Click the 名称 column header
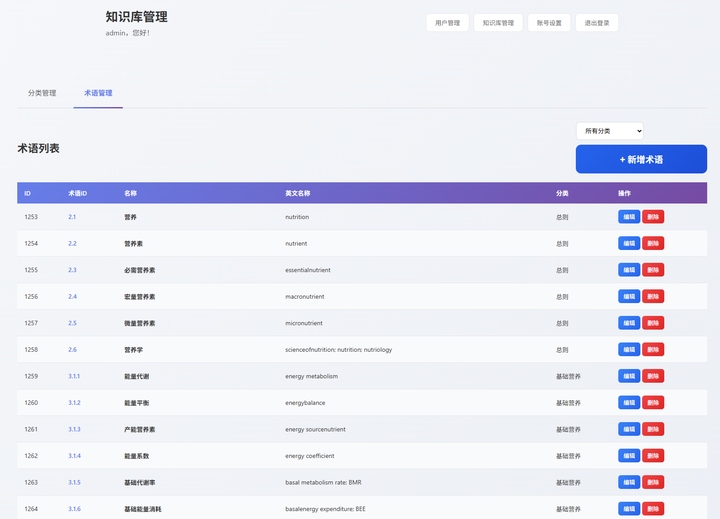This screenshot has height=519, width=720. [x=130, y=193]
